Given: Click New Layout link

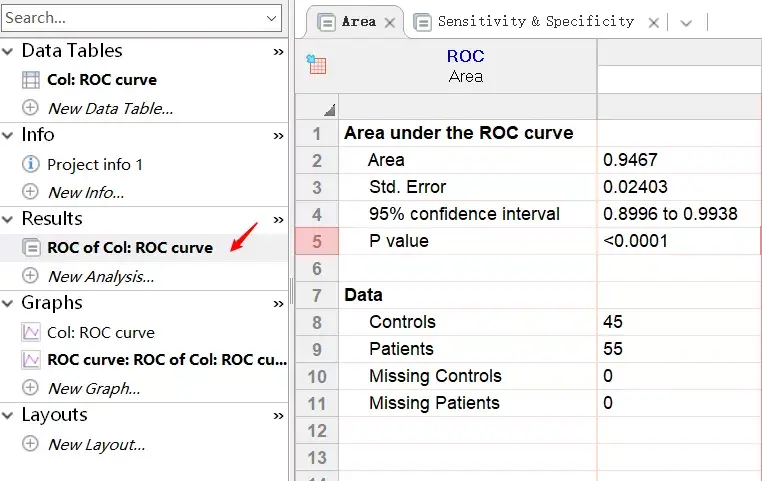Looking at the screenshot, I should tap(96, 444).
